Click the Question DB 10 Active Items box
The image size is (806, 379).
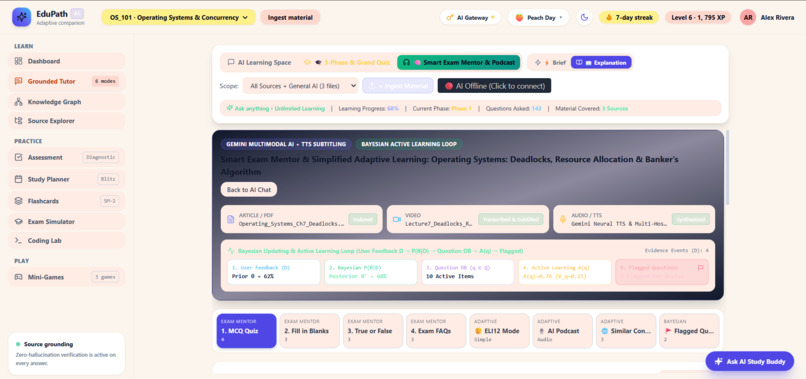pos(468,272)
